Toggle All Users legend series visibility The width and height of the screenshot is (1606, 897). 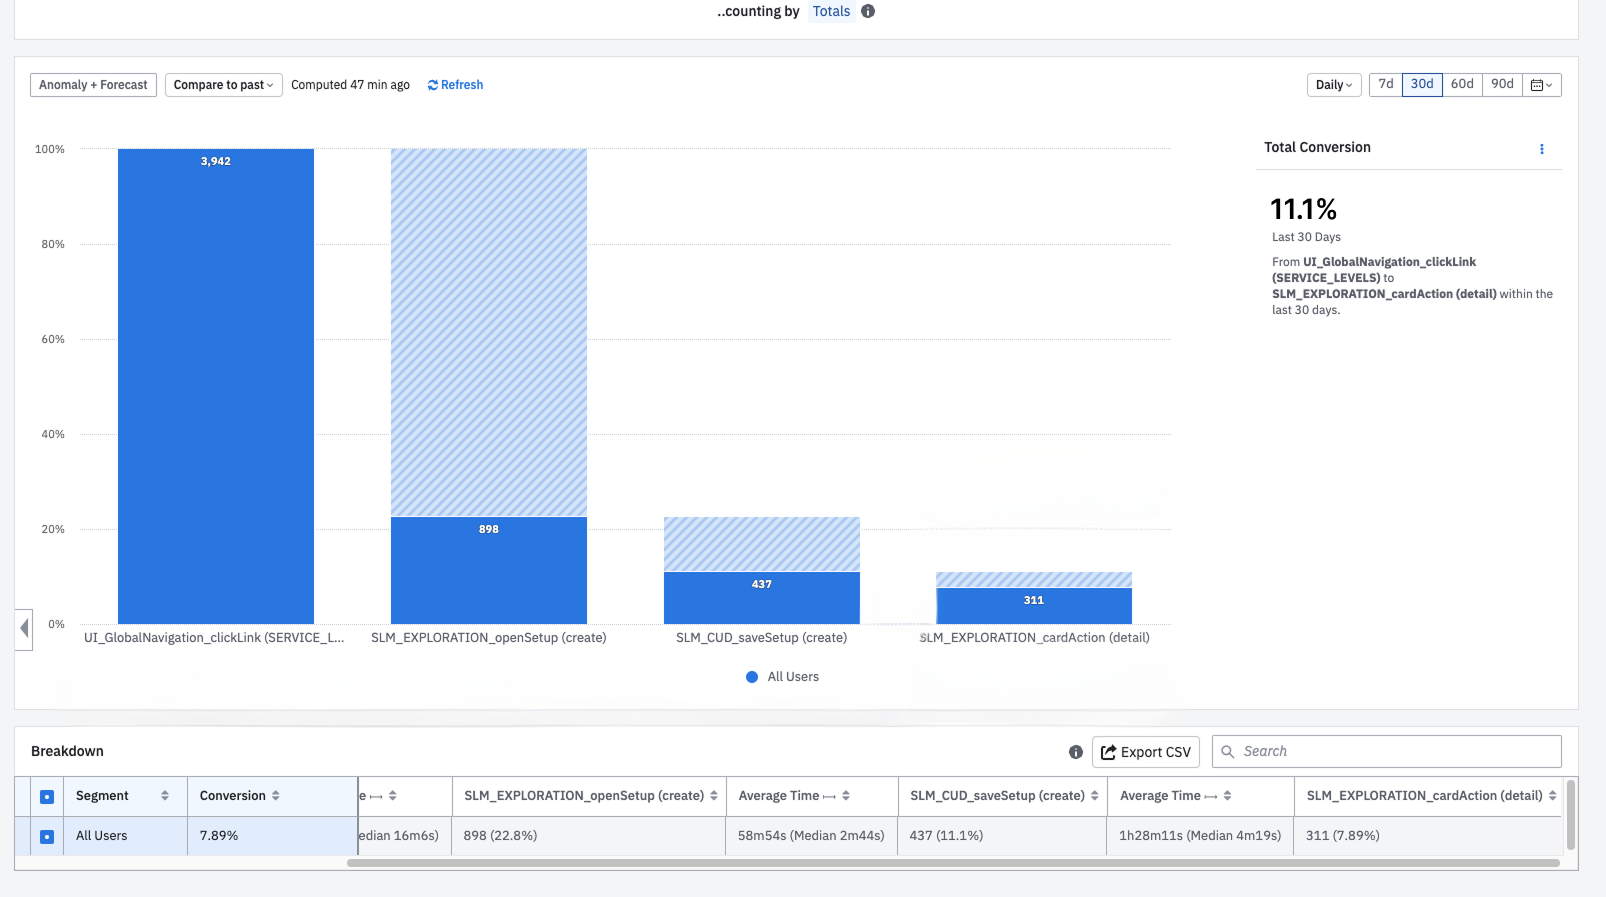click(x=782, y=677)
